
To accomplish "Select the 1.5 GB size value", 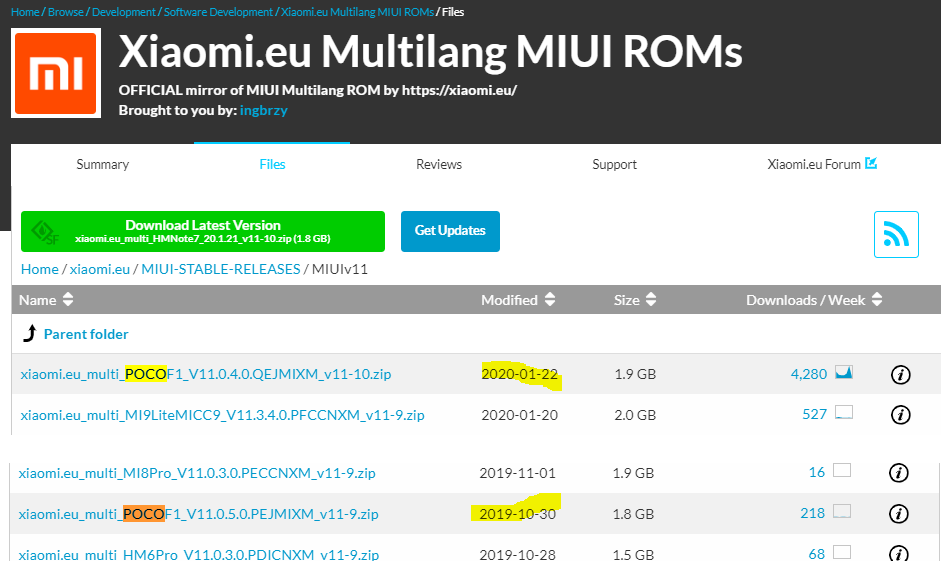I will (x=633, y=554).
